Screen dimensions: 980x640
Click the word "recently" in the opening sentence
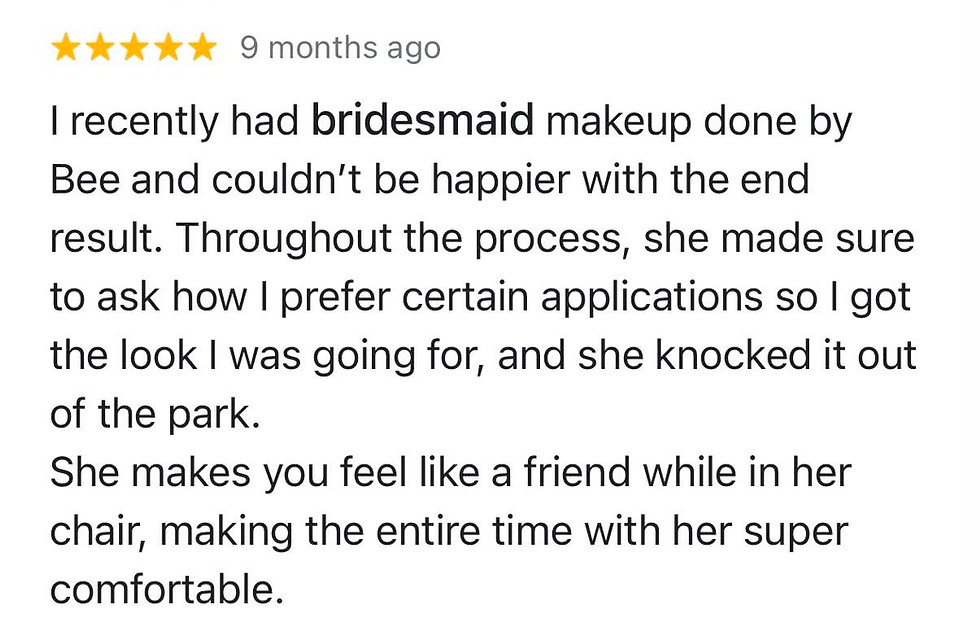[x=144, y=122]
